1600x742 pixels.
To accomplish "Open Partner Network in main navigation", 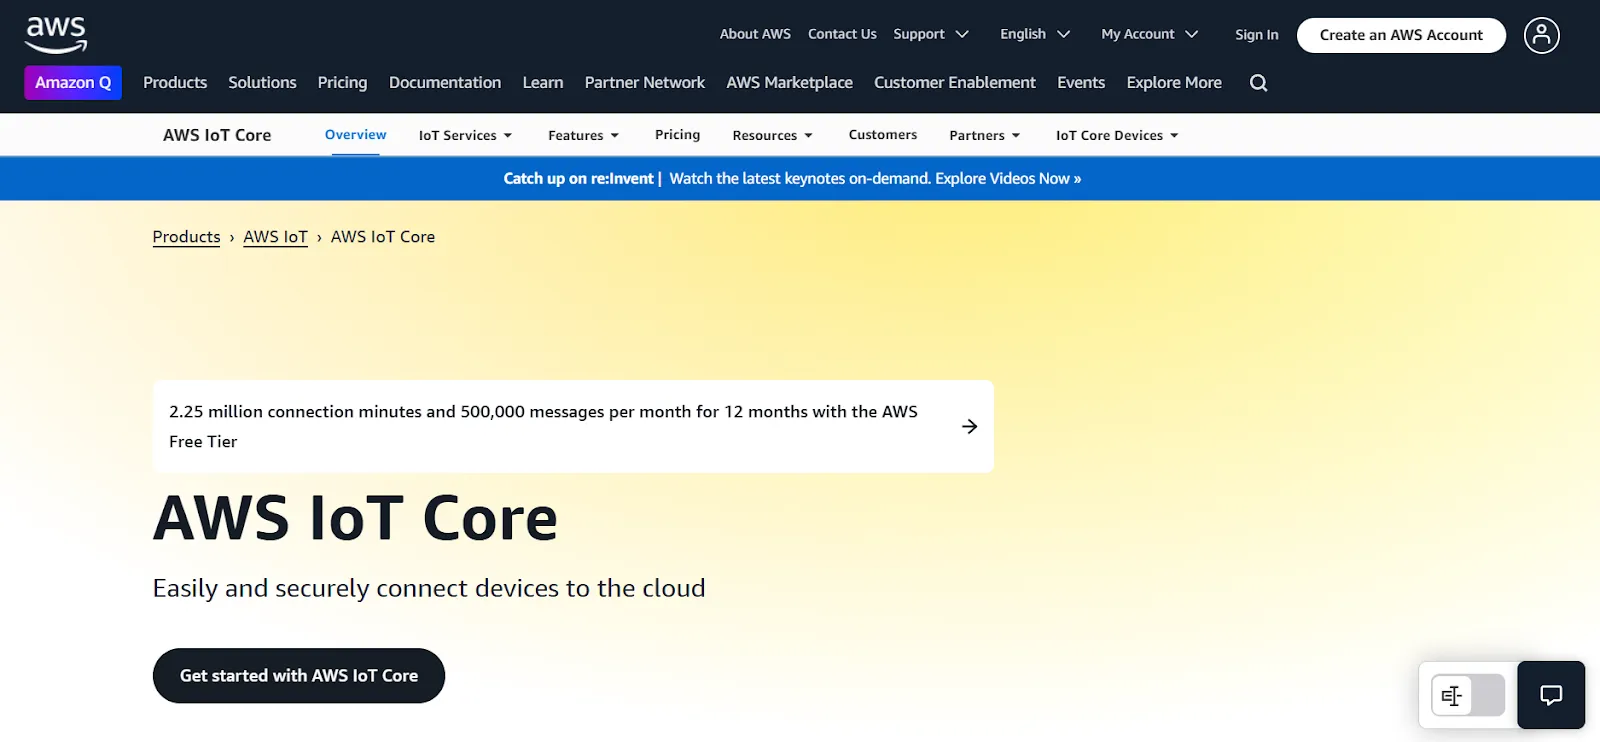I will (x=645, y=83).
